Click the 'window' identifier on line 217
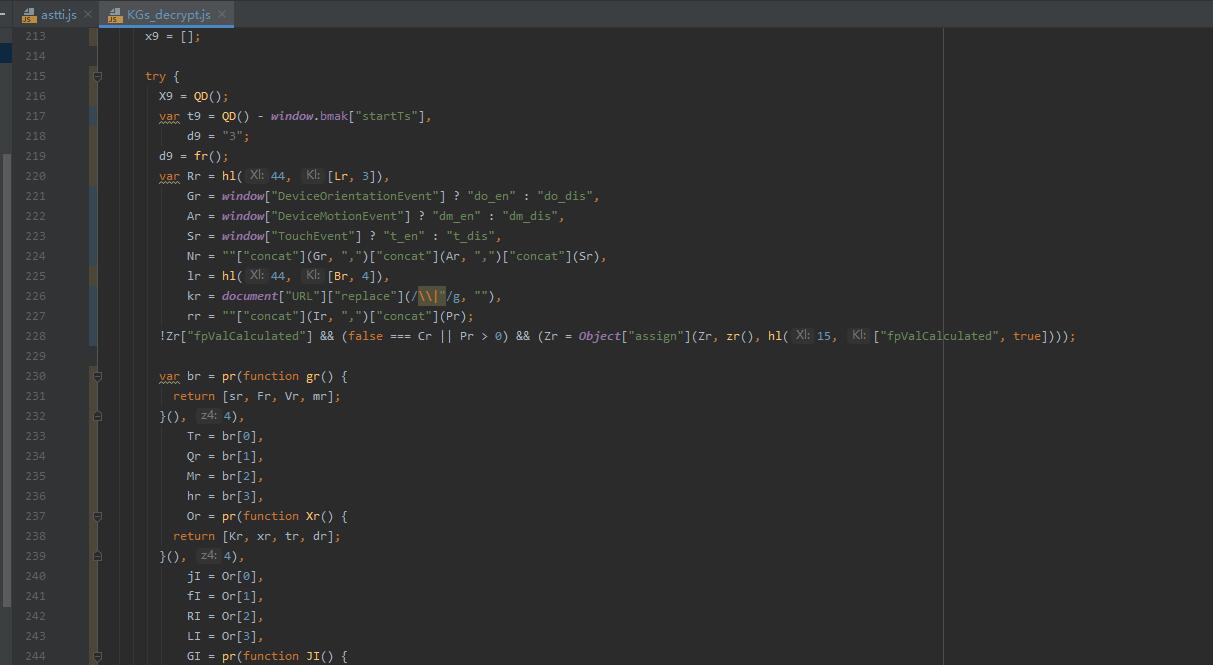The image size is (1213, 665). [x=292, y=116]
